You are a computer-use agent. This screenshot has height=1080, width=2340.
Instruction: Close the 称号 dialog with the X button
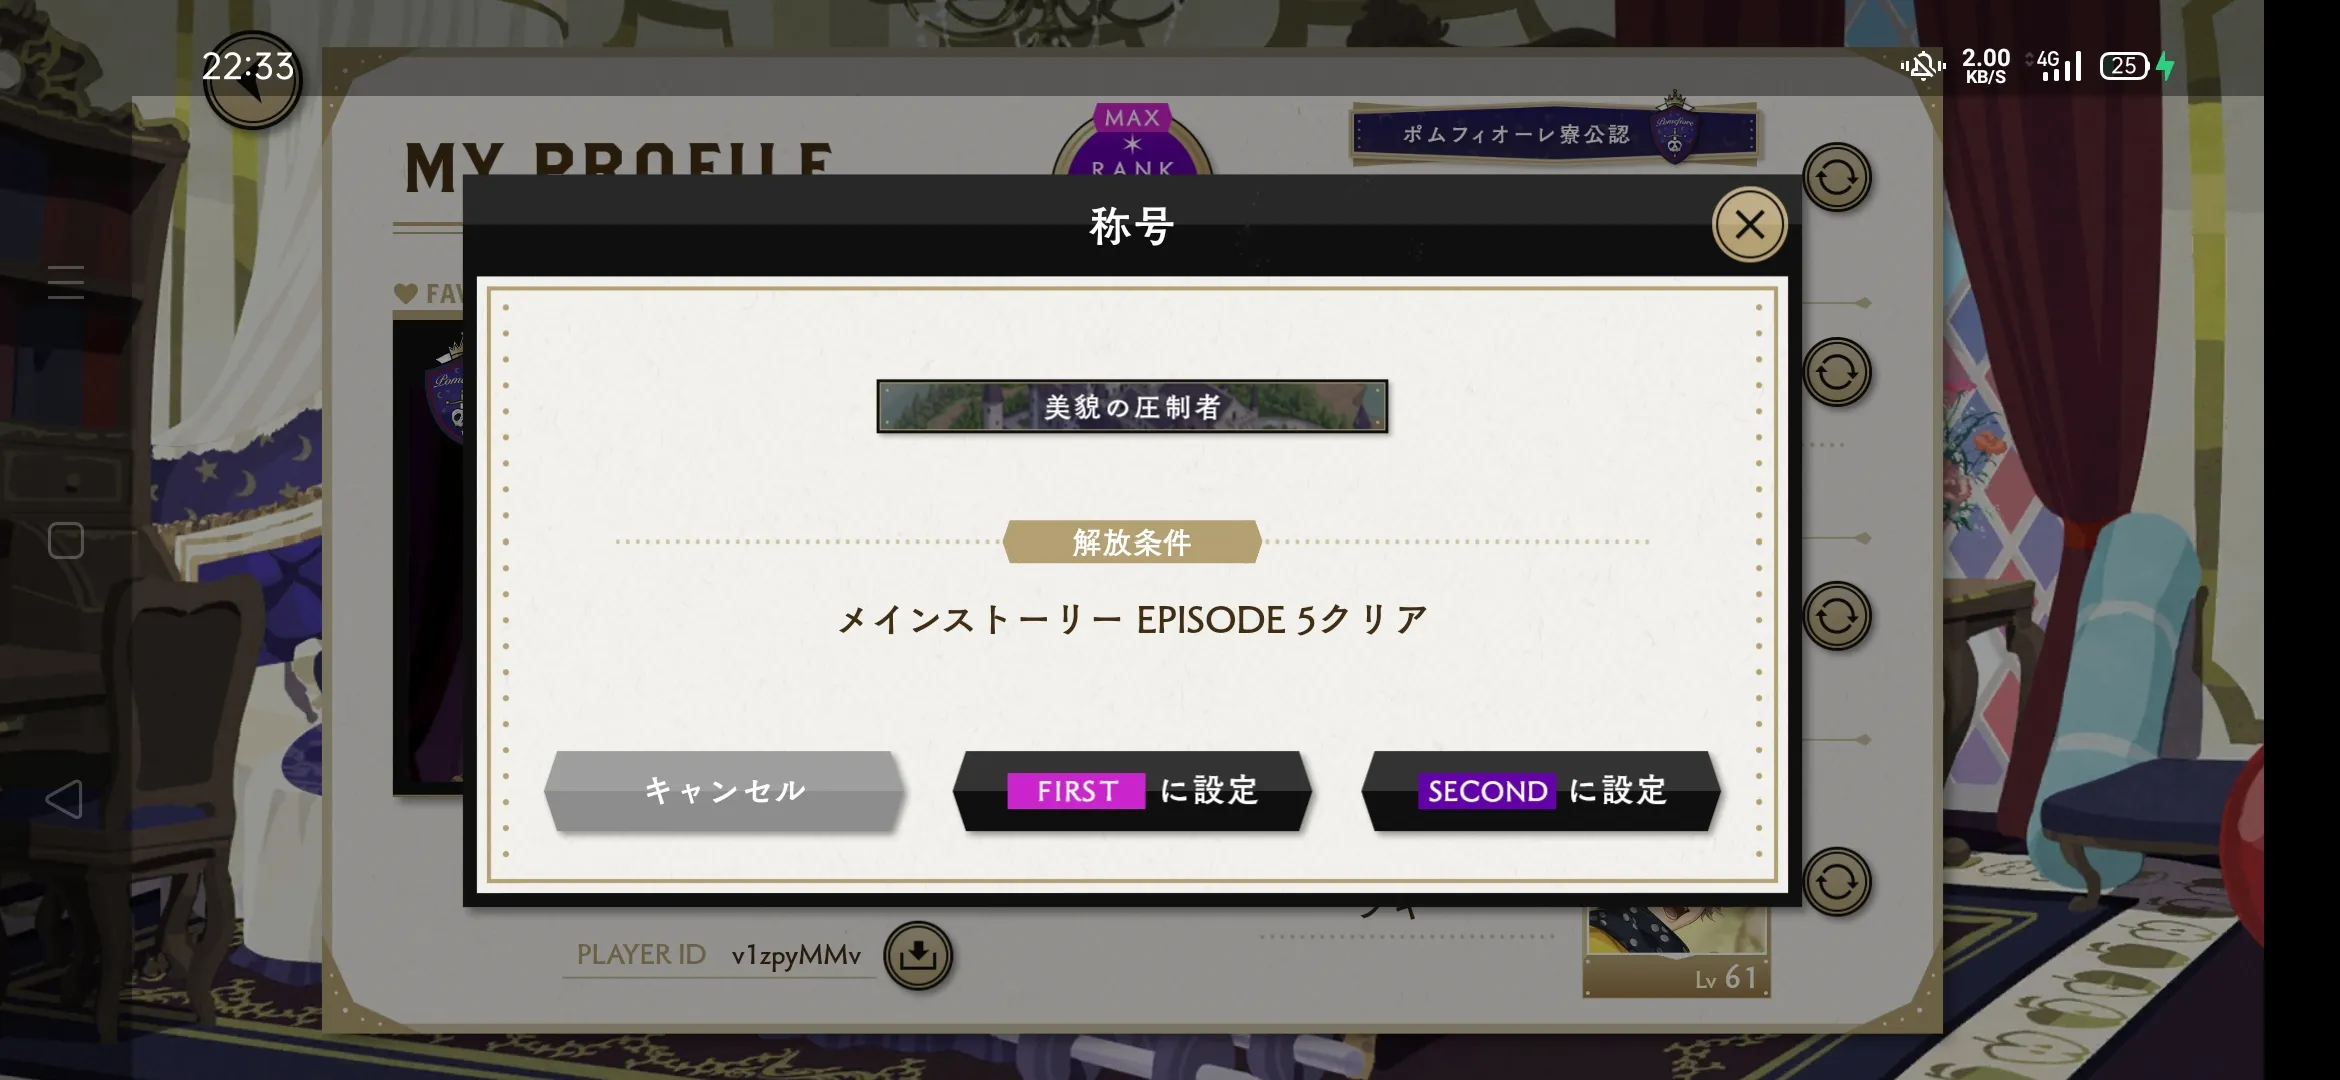tap(1749, 225)
